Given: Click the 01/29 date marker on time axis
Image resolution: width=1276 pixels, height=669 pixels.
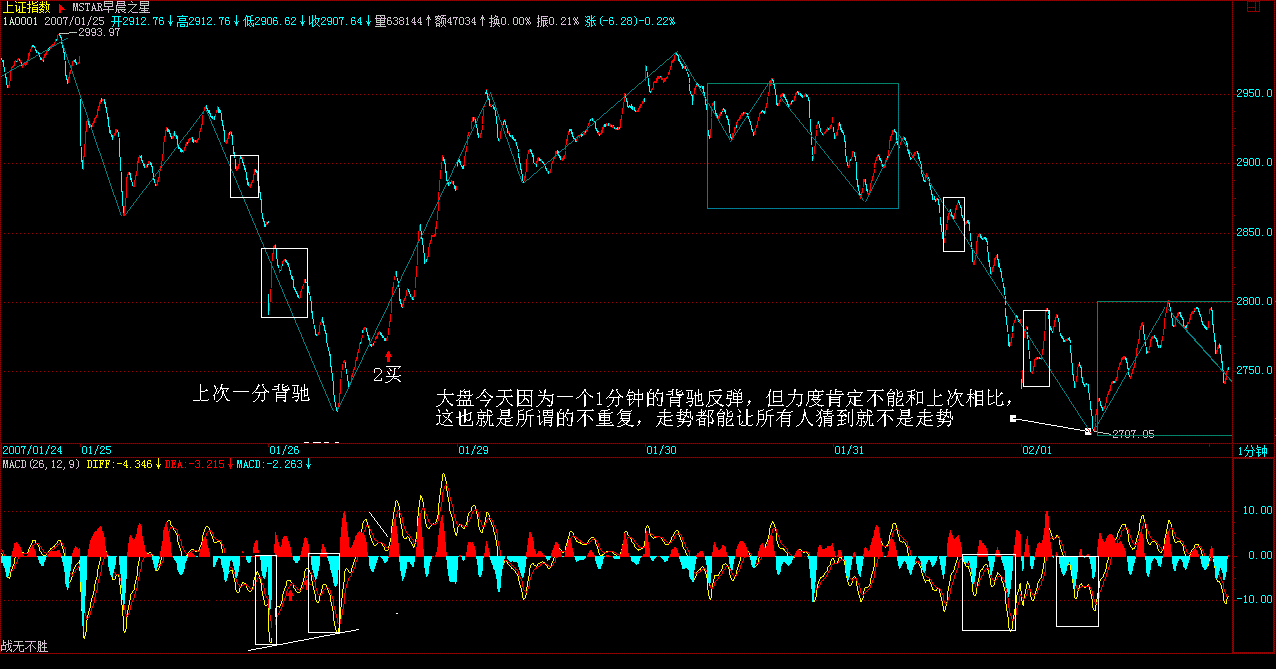Looking at the screenshot, I should pos(473,451).
